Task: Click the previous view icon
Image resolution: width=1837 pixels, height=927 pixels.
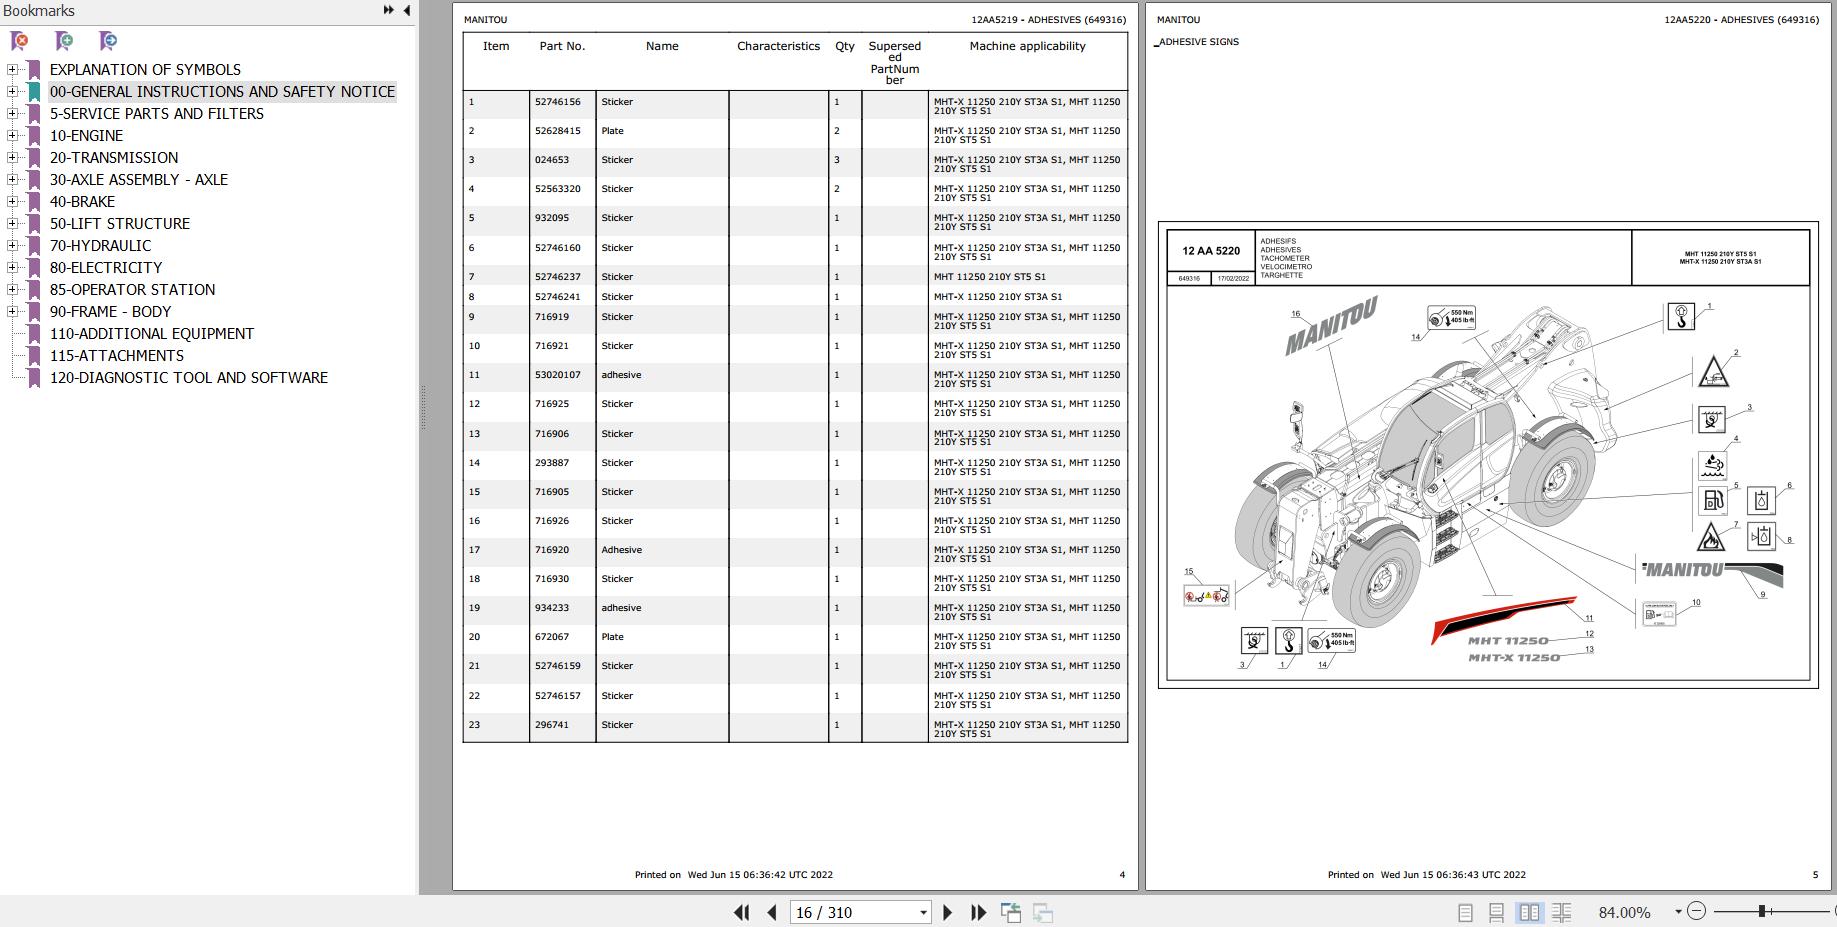Action: tap(1011, 912)
